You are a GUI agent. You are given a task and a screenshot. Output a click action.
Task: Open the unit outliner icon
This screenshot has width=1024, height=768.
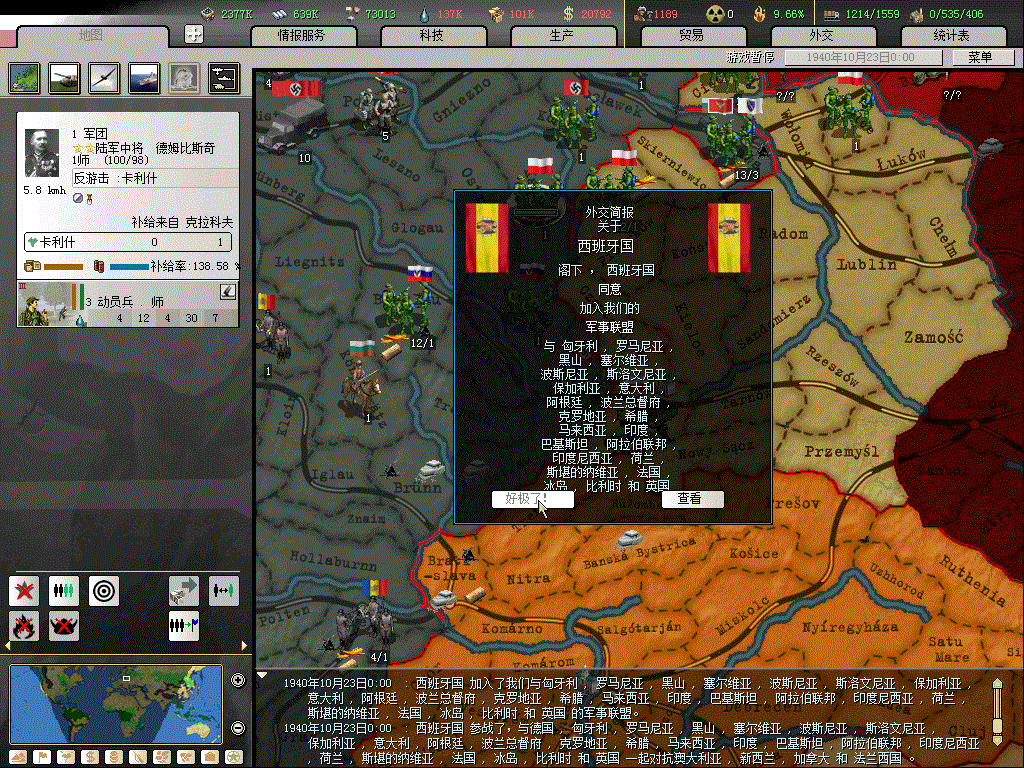[x=224, y=78]
